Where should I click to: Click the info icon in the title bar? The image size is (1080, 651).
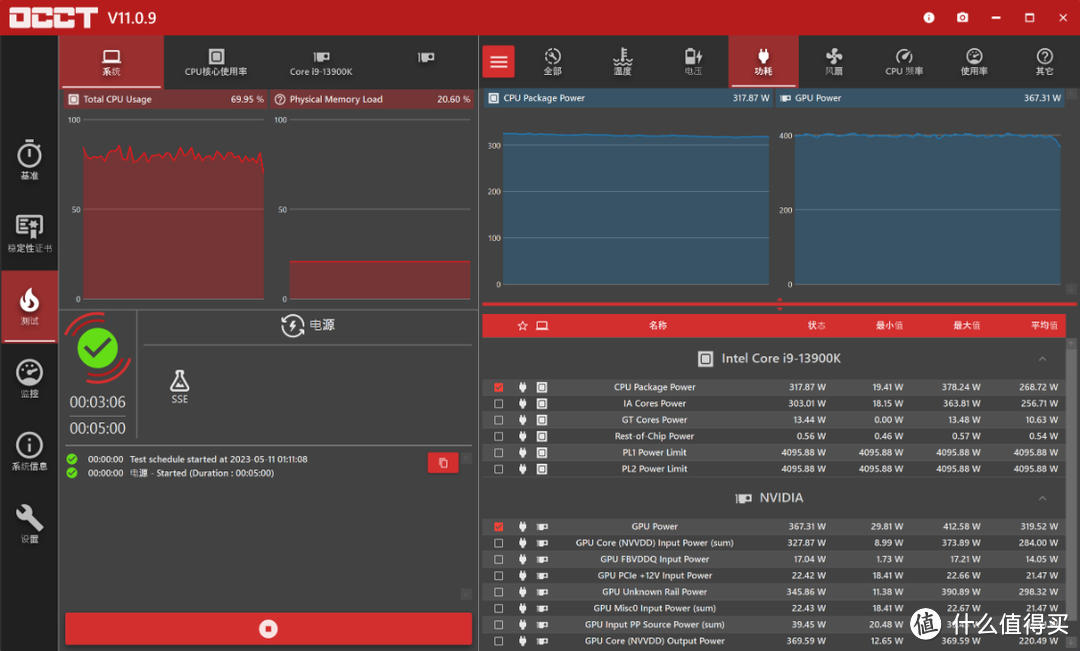click(x=928, y=17)
